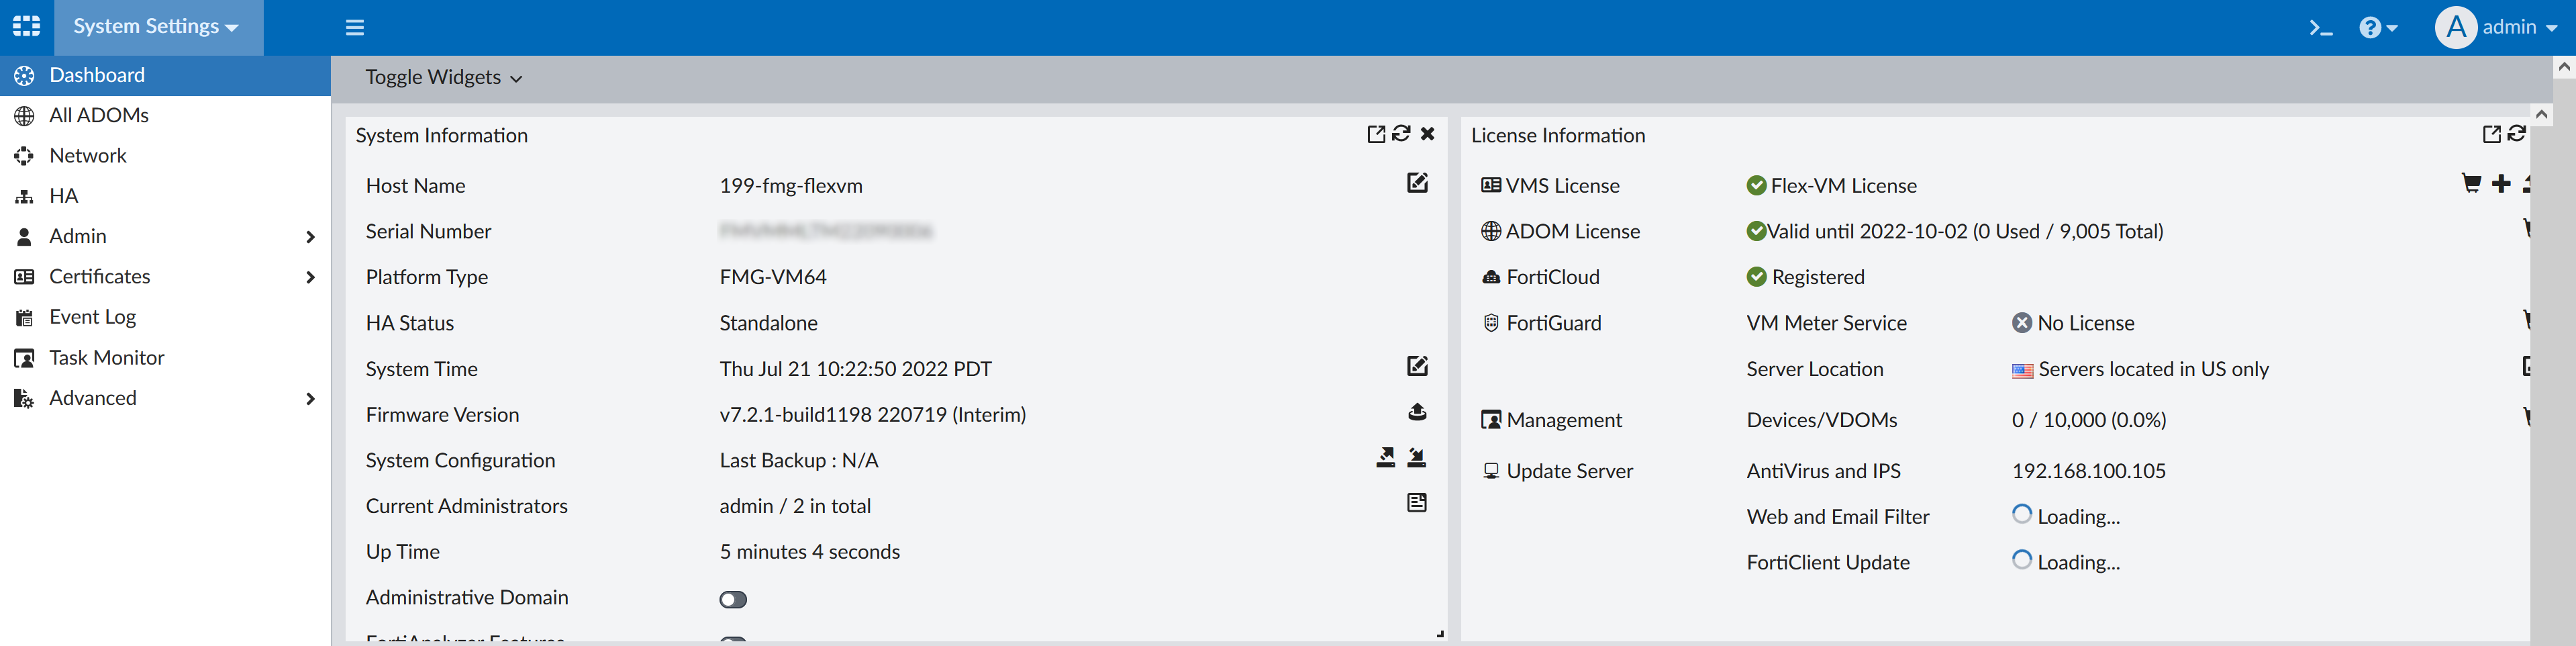2576x646 pixels.
Task: Open the Network menu item
Action: coord(88,156)
